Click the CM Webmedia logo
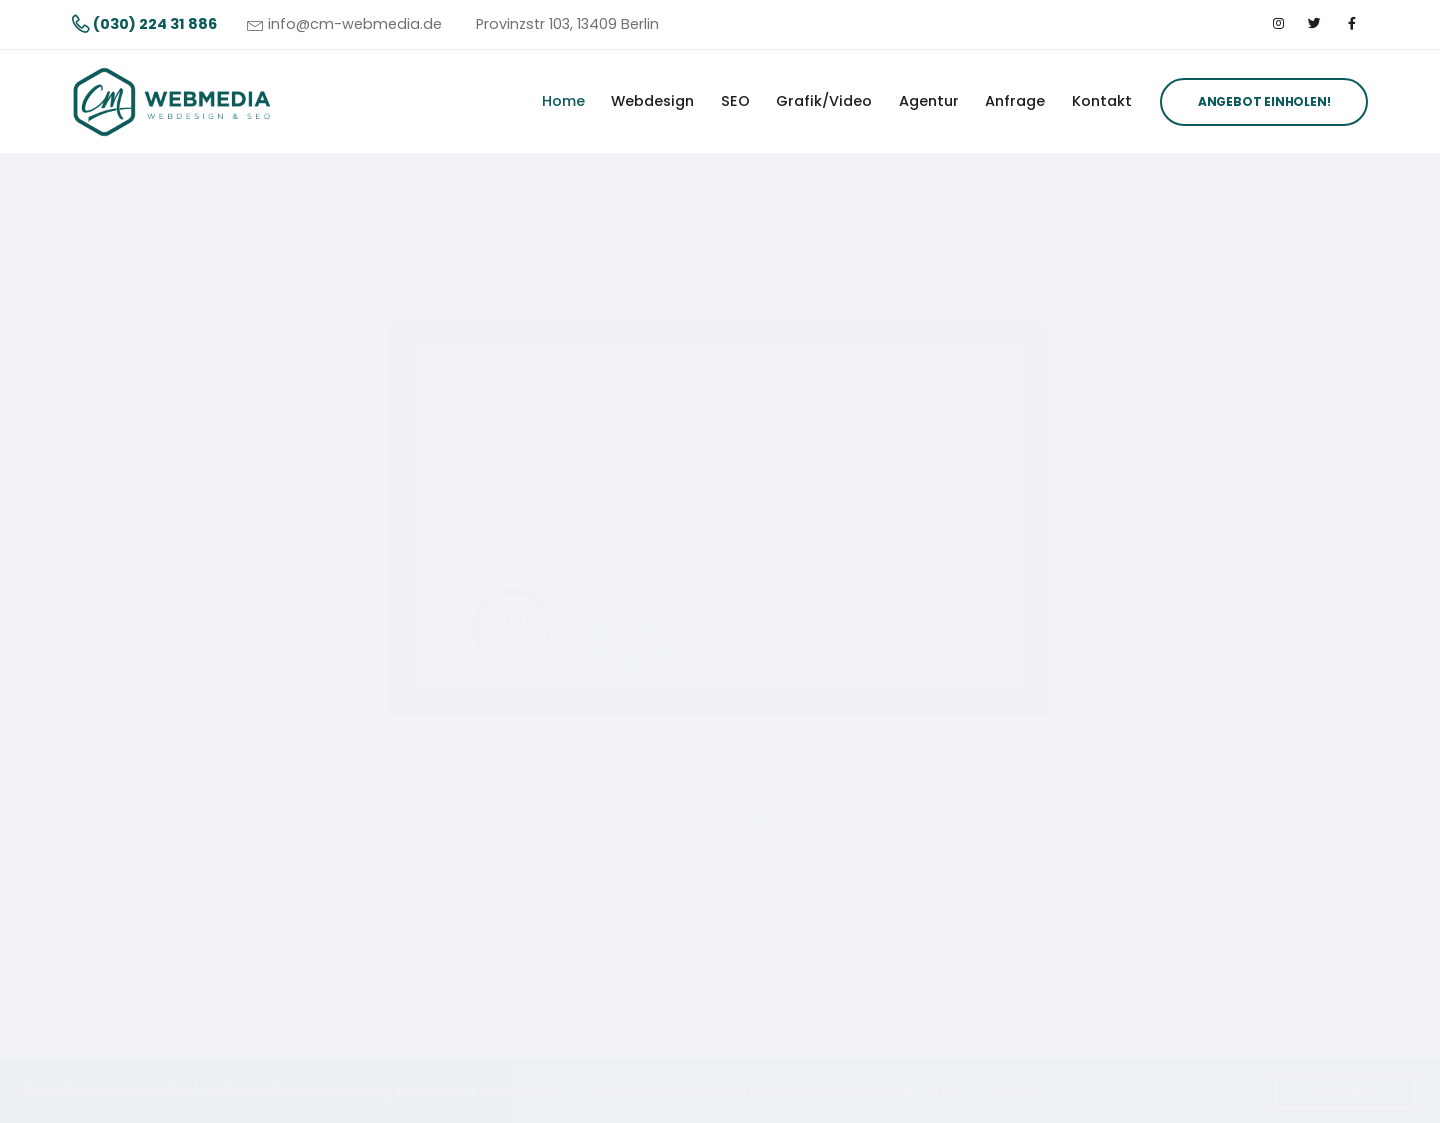This screenshot has height=1123, width=1440. click(172, 102)
